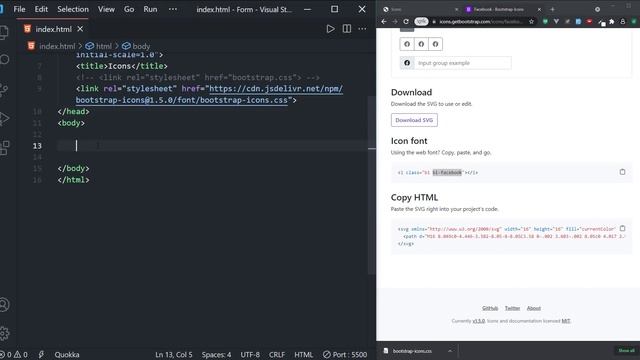The height and width of the screenshot is (360, 640).
Task: Open the MIT license link
Action: 566,321
